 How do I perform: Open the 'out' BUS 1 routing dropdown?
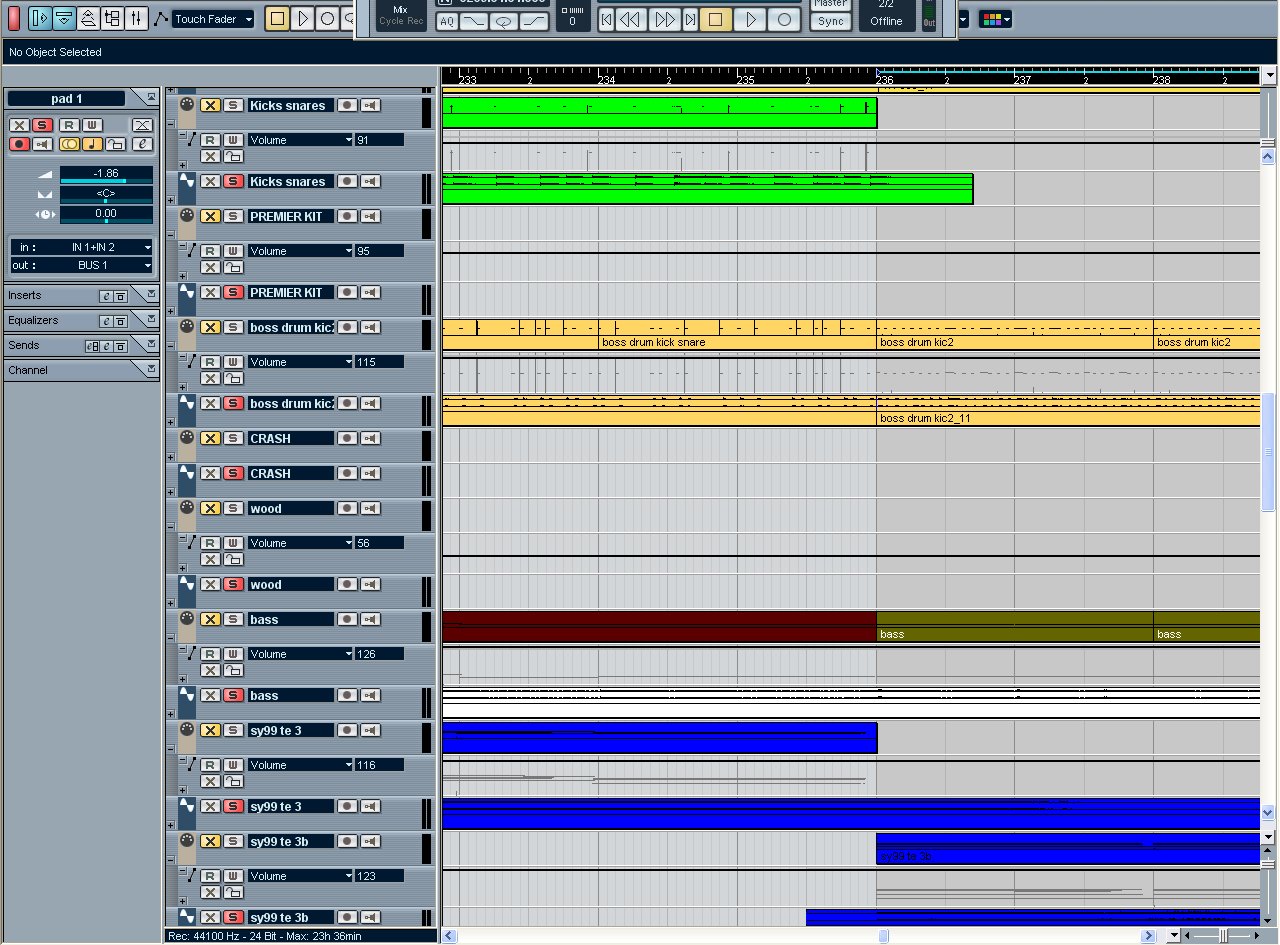tap(147, 266)
